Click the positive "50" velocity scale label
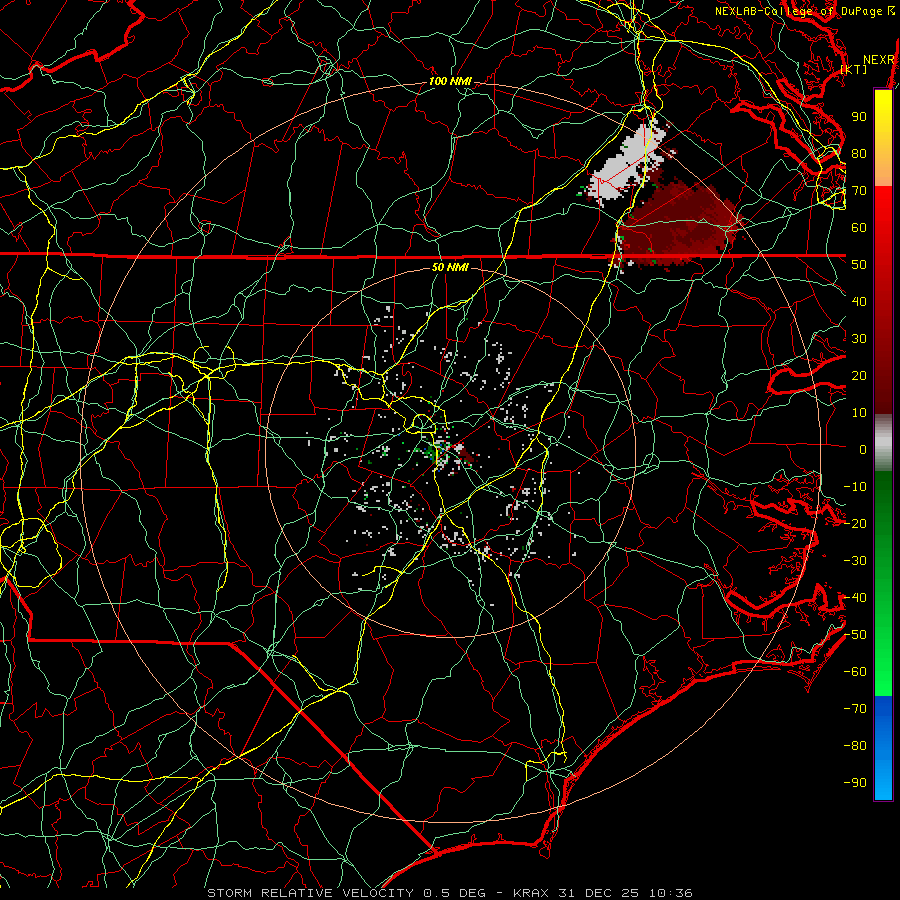 coord(859,265)
